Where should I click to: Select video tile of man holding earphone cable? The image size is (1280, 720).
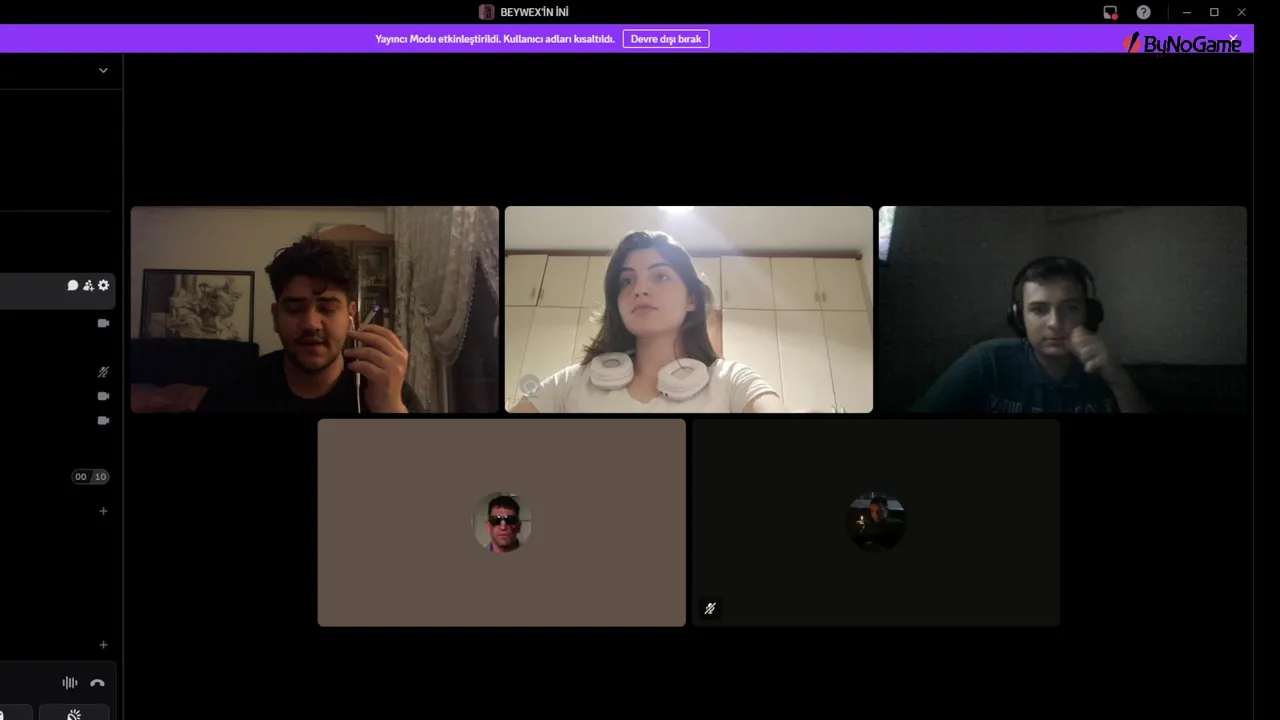[x=315, y=309]
